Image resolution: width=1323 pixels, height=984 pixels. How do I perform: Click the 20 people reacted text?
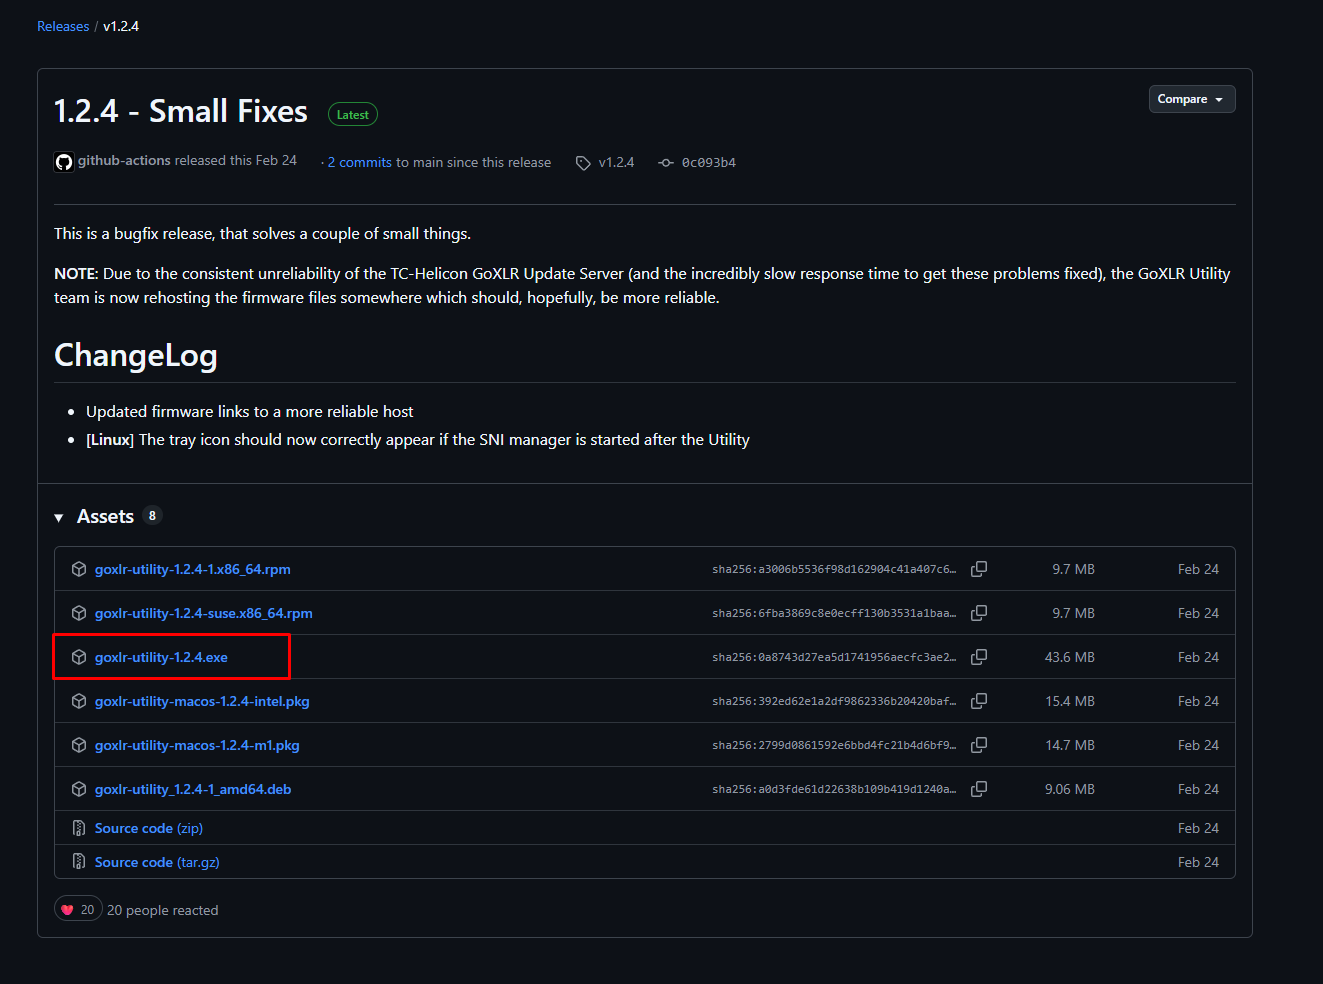162,910
